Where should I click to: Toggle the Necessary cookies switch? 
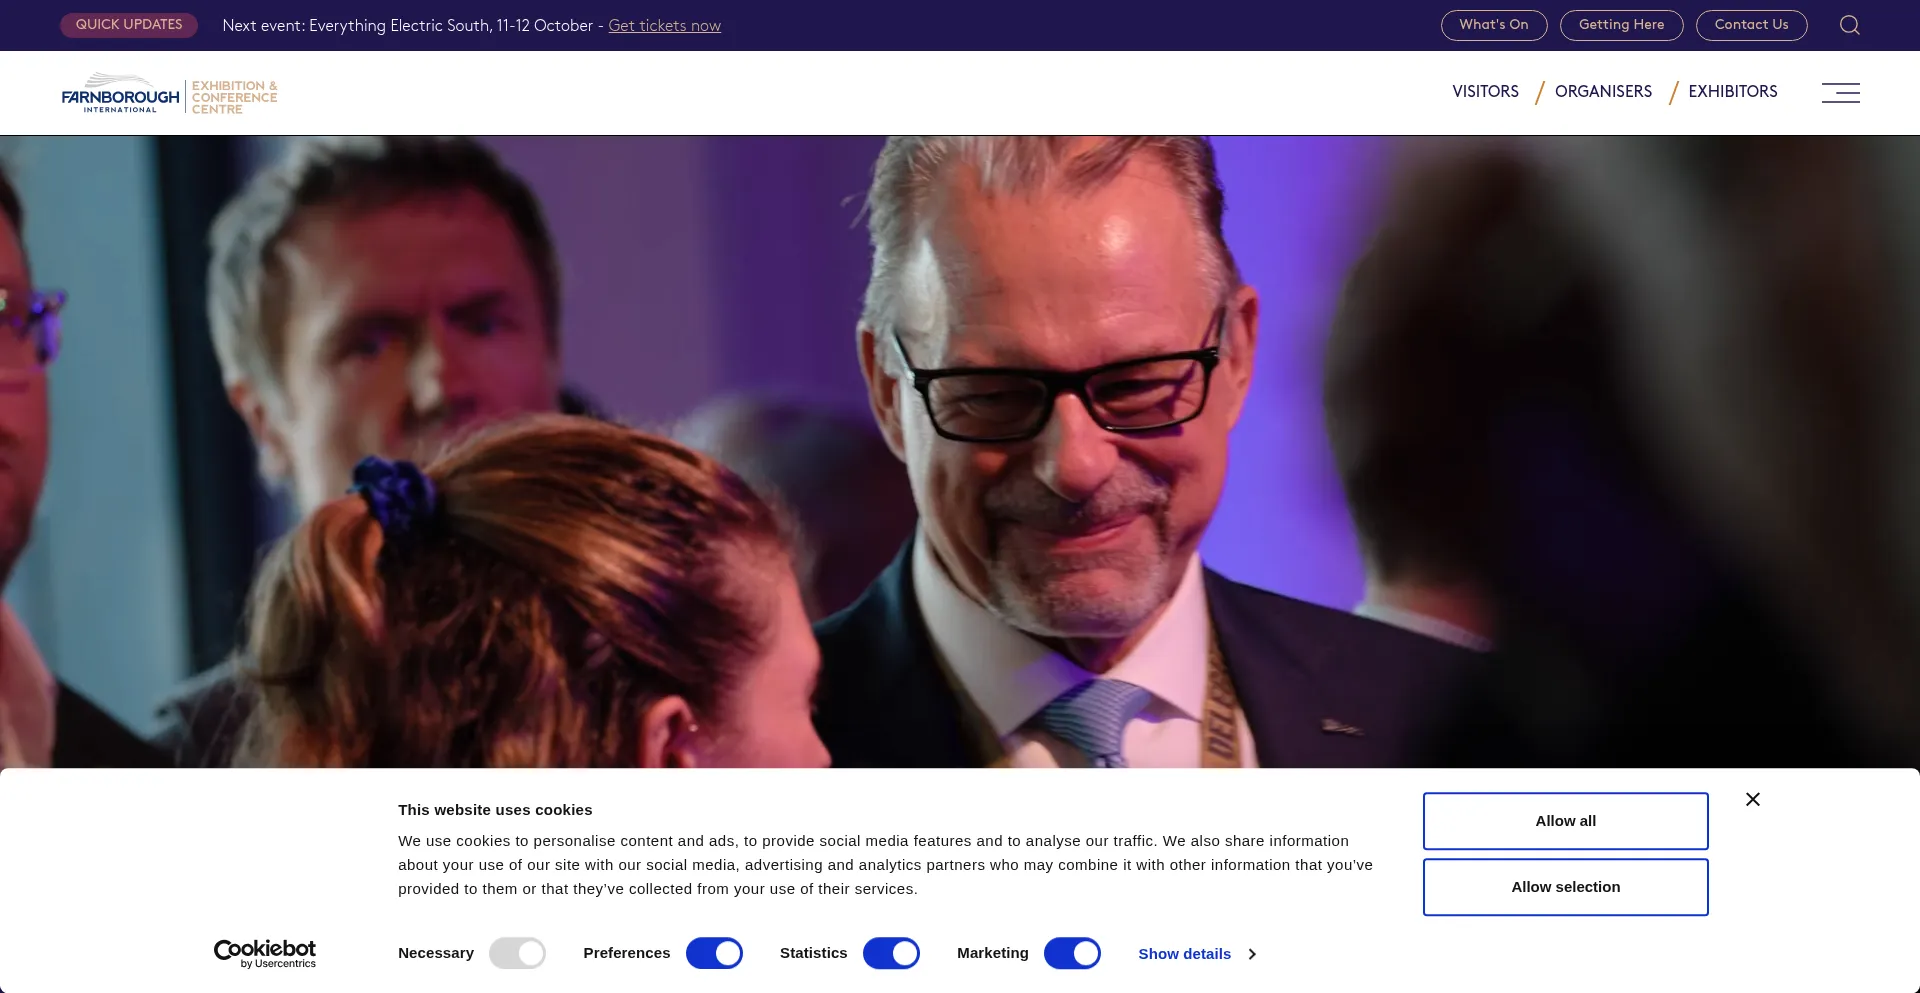[517, 953]
